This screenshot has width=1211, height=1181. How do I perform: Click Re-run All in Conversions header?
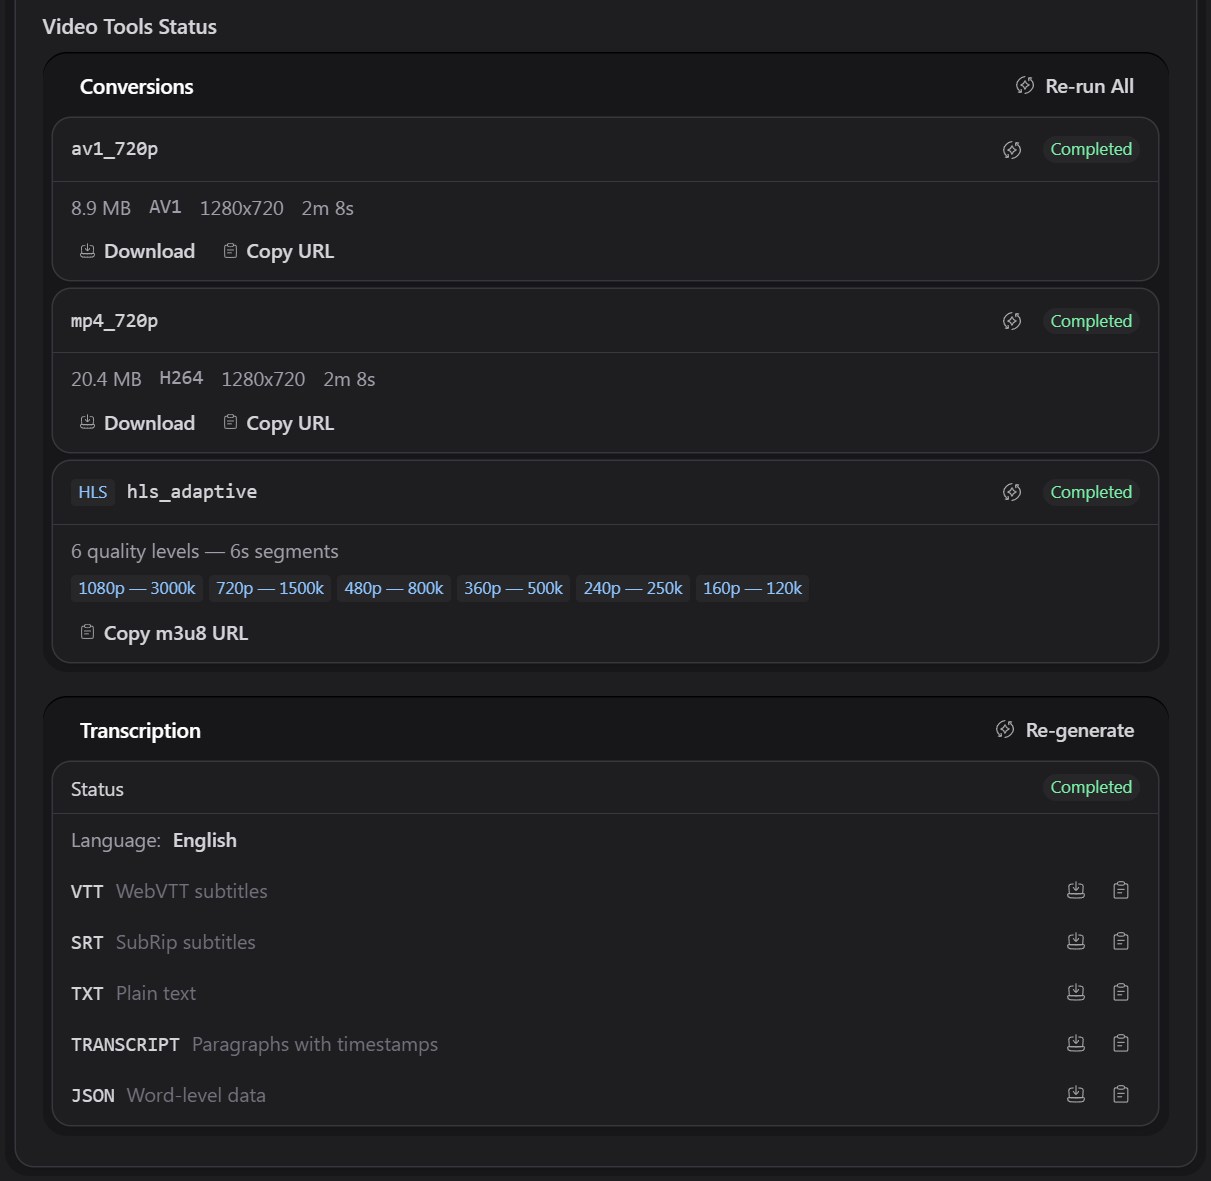pyautogui.click(x=1075, y=86)
